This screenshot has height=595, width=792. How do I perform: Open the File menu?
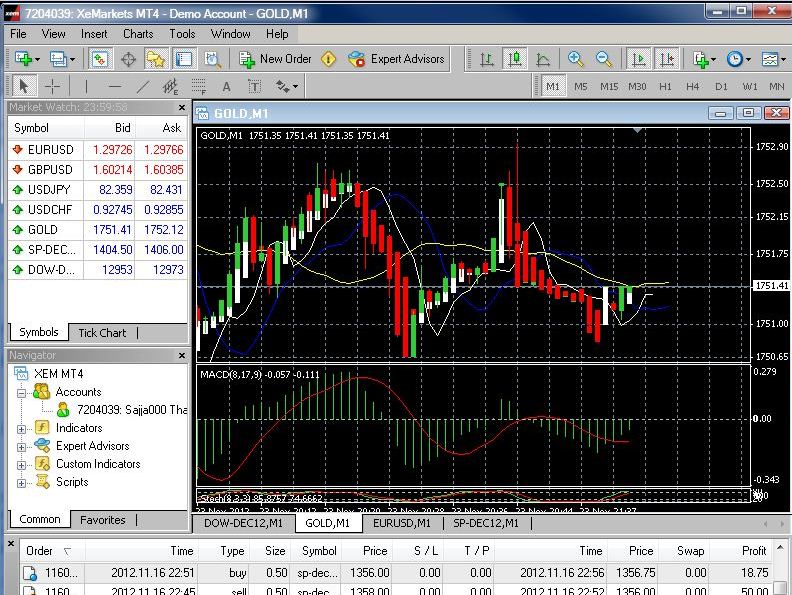click(x=18, y=34)
